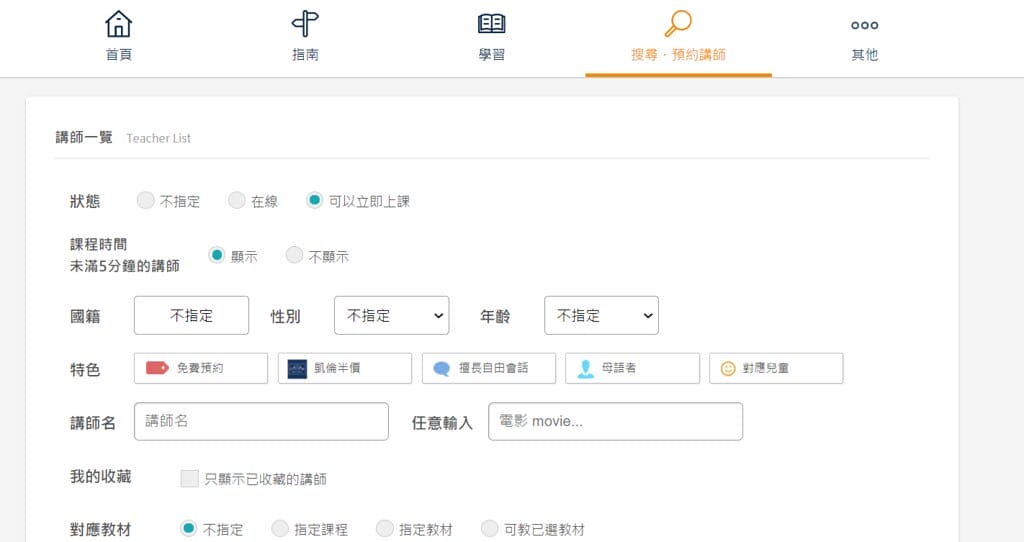Click the Teacher List subtitle text

pos(159,138)
